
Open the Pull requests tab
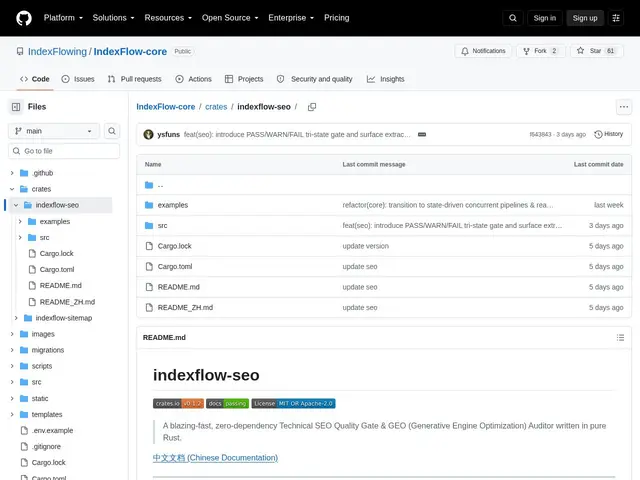134,79
